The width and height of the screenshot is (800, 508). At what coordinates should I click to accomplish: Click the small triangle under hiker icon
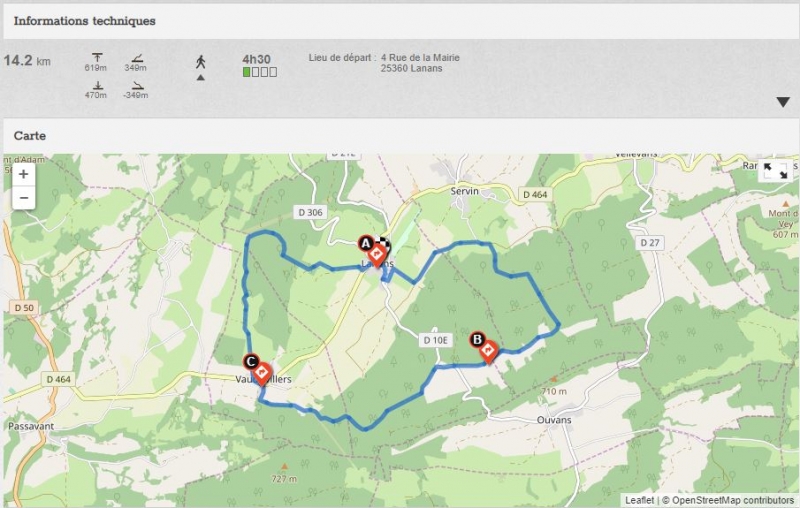[201, 78]
